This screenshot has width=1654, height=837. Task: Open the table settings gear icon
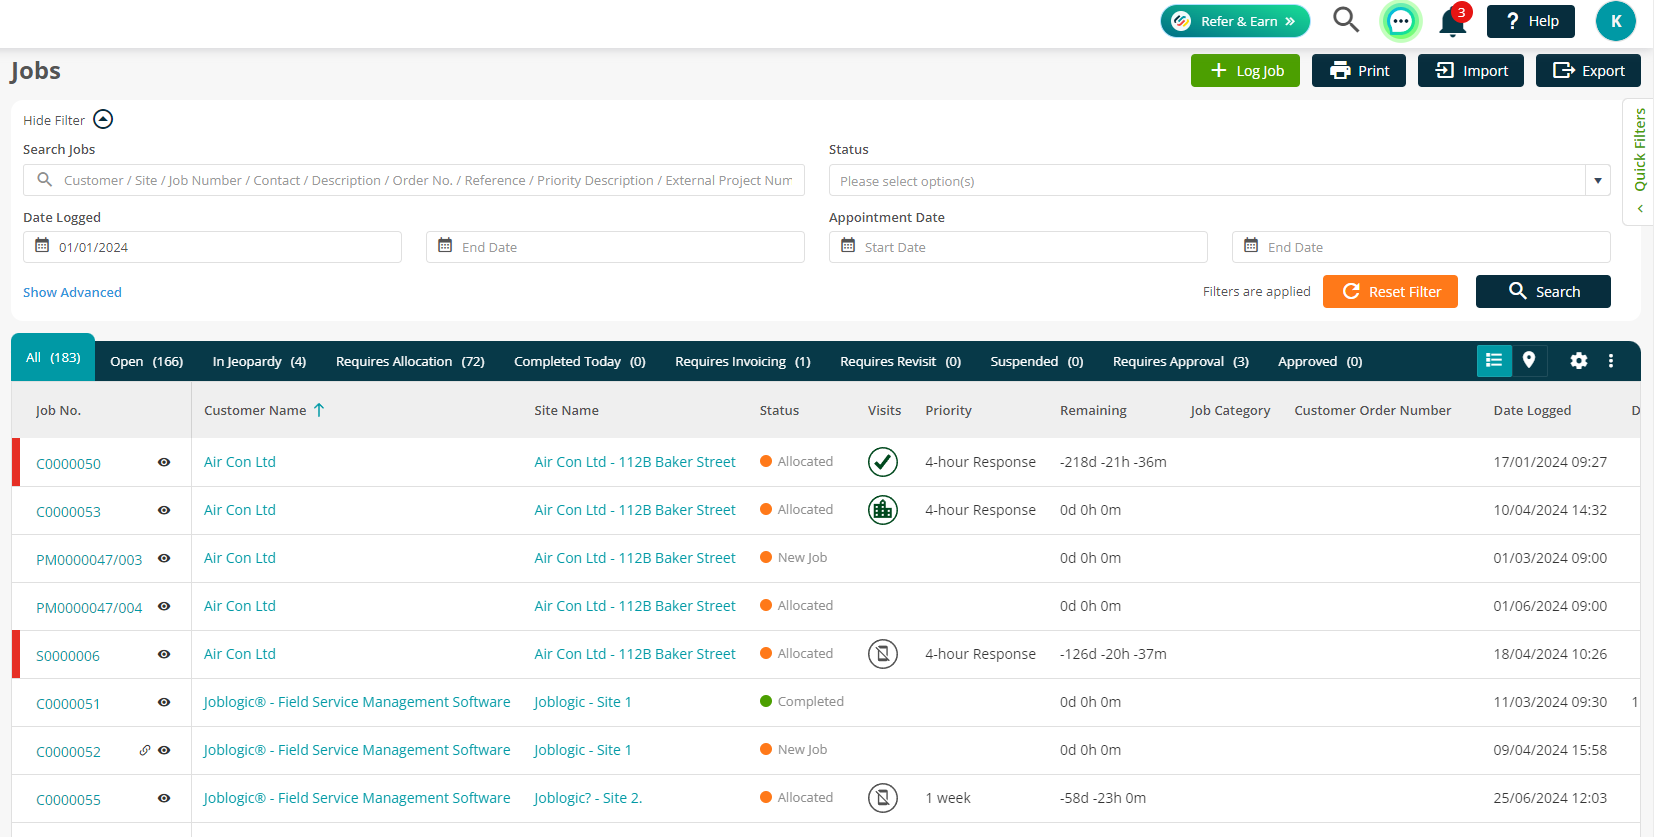[1579, 361]
